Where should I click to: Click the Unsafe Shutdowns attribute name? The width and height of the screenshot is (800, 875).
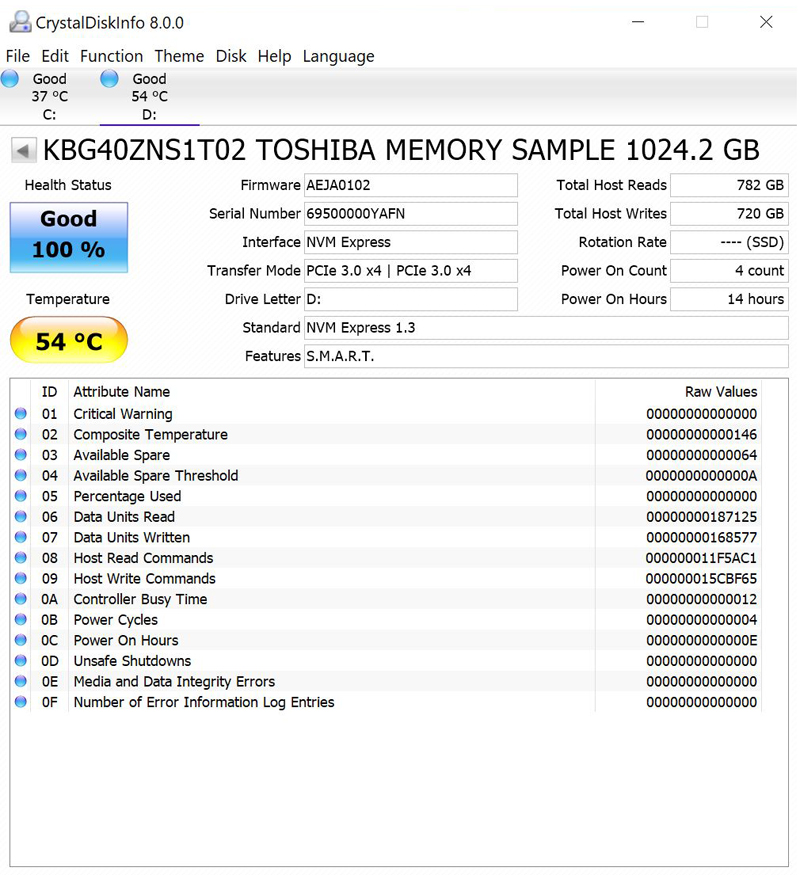[x=132, y=661]
